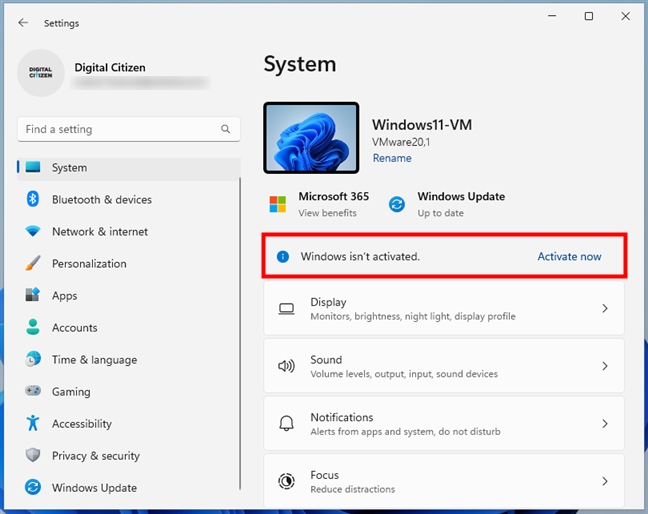Open Windows Update in sidebar
Image resolution: width=648 pixels, height=514 pixels.
(x=128, y=488)
